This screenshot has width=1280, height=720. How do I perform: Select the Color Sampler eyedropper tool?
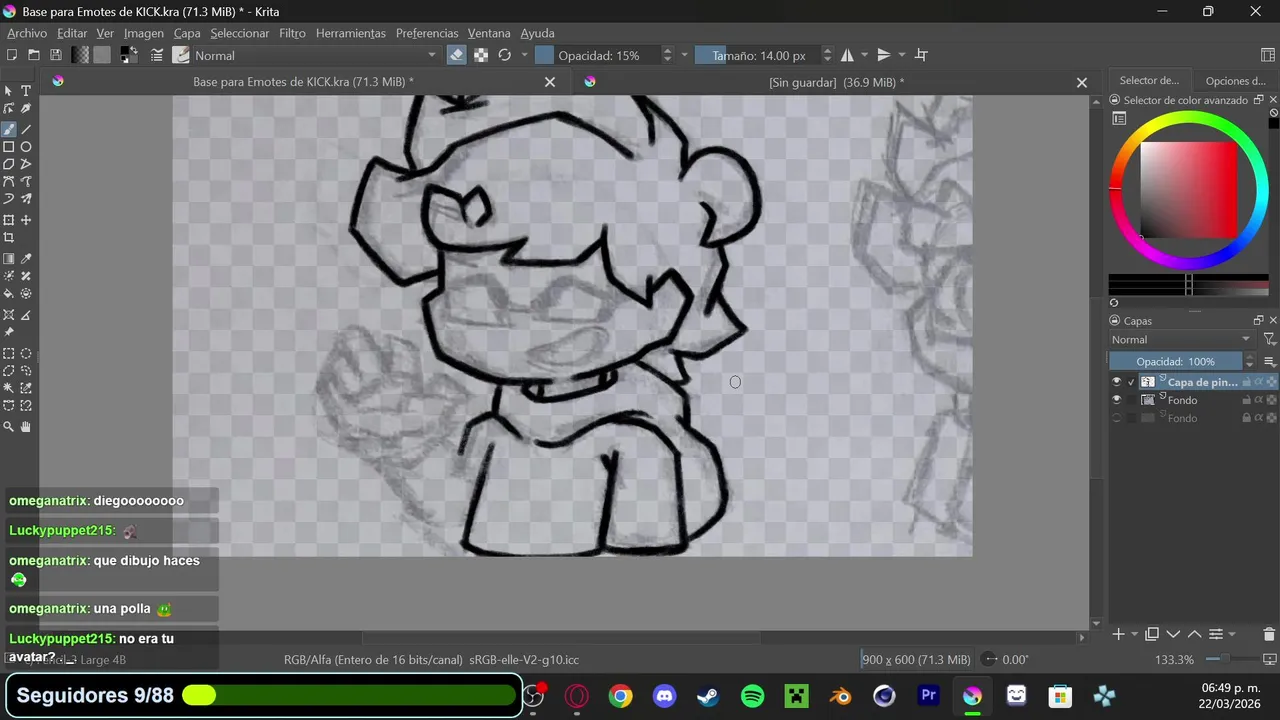pos(26,259)
